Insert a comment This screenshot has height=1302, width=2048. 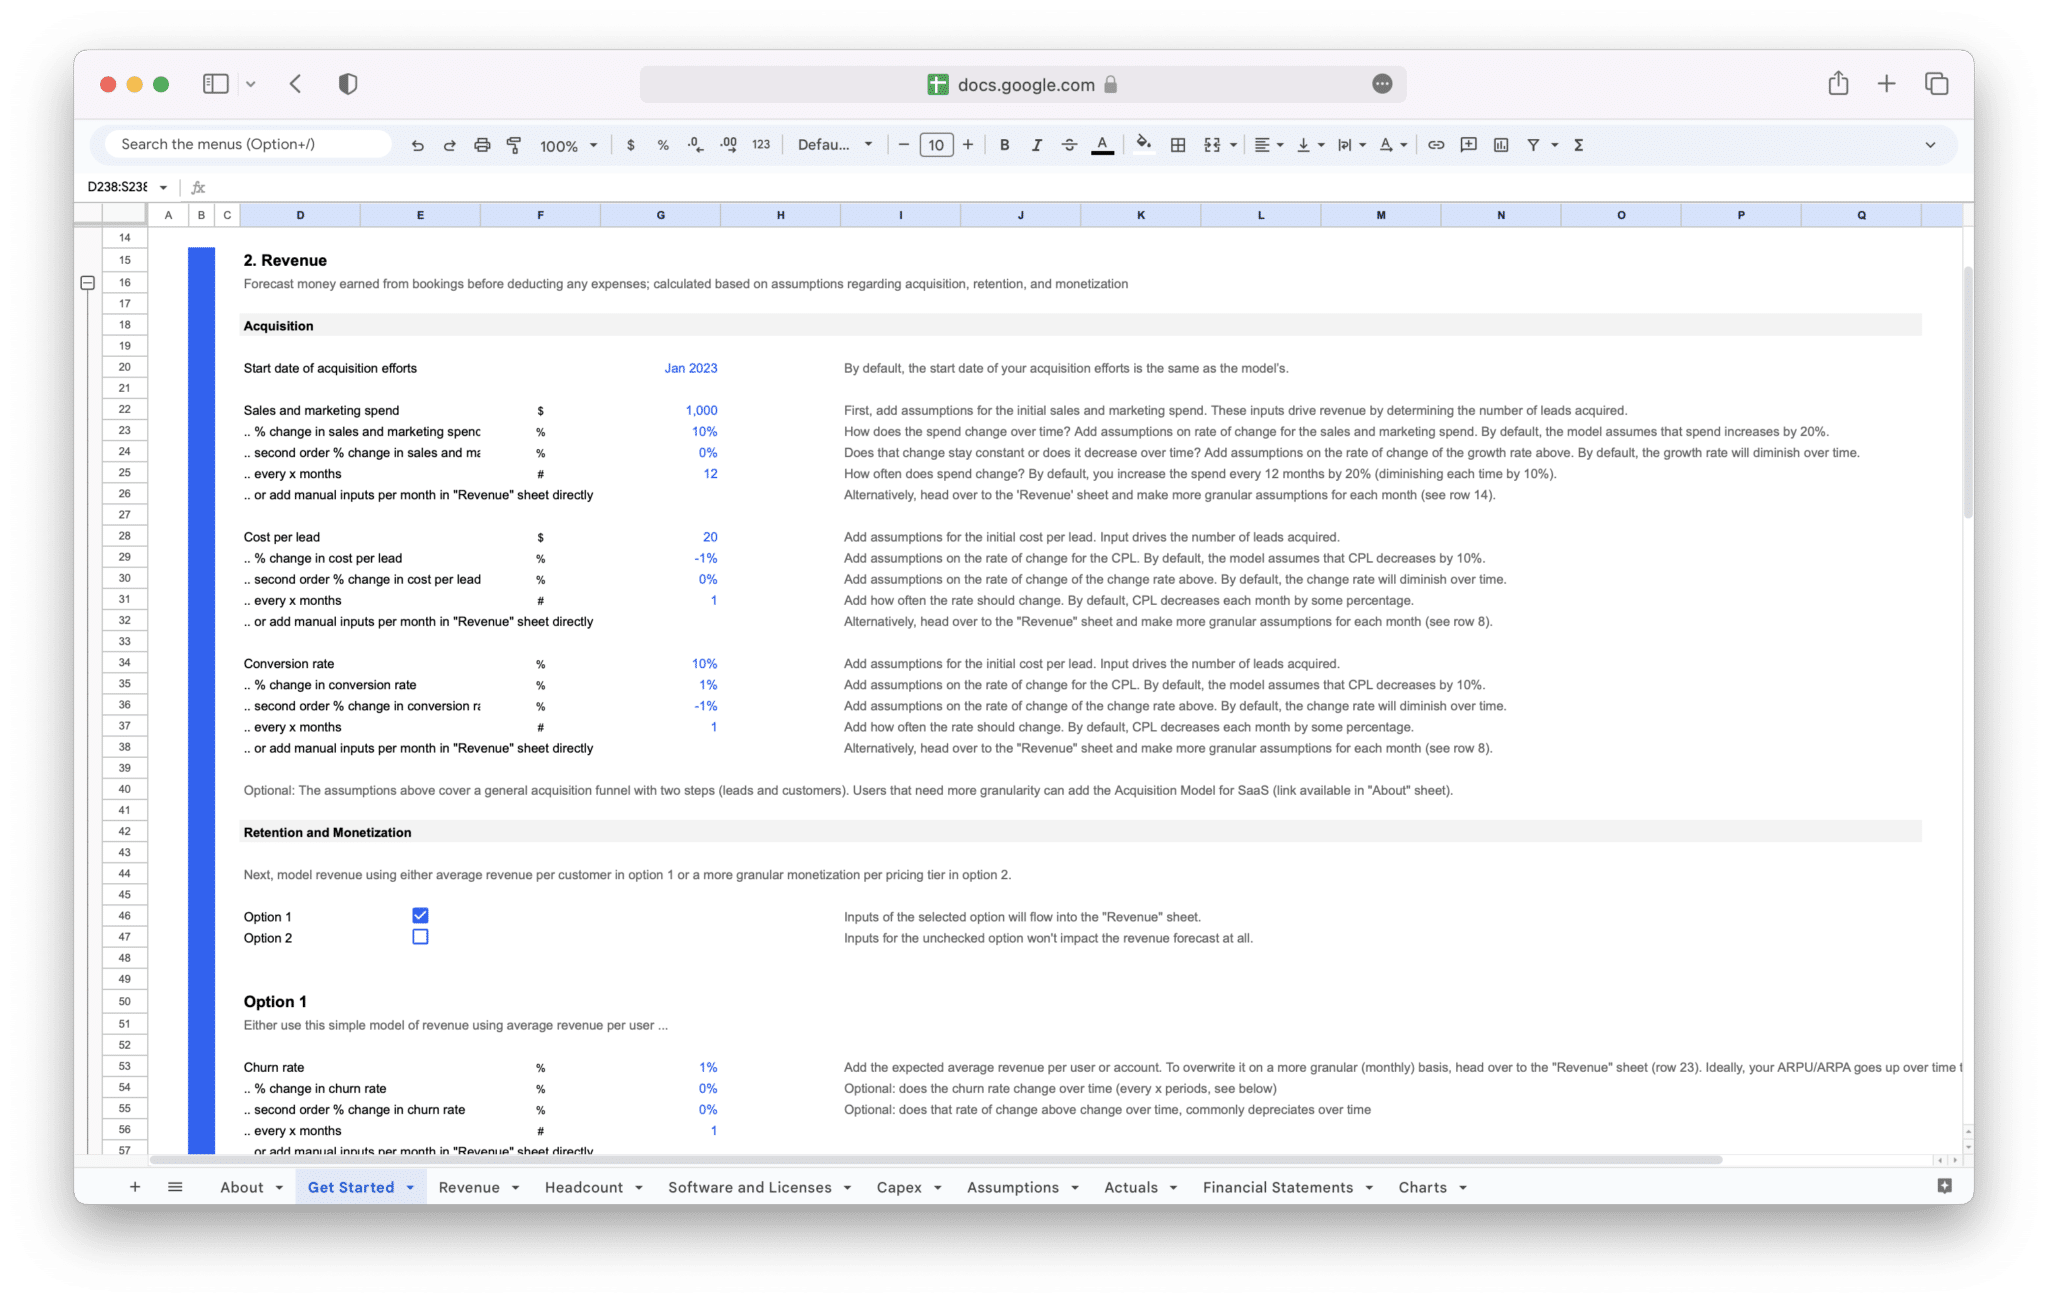pyautogui.click(x=1469, y=144)
